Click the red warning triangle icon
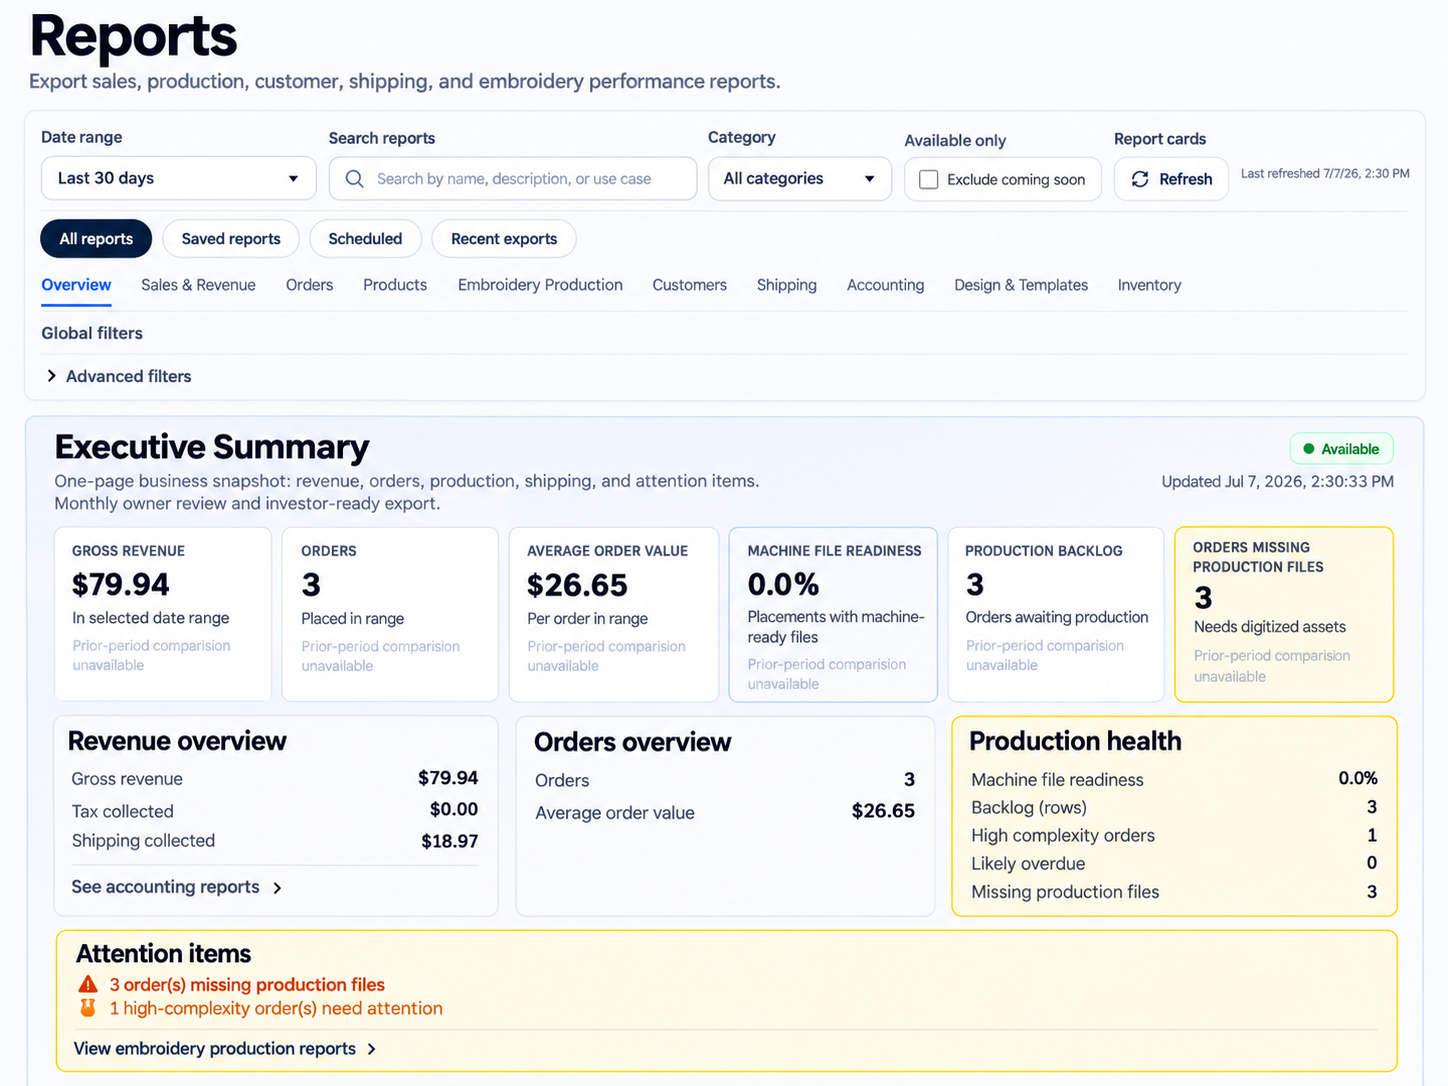 pyautogui.click(x=88, y=984)
